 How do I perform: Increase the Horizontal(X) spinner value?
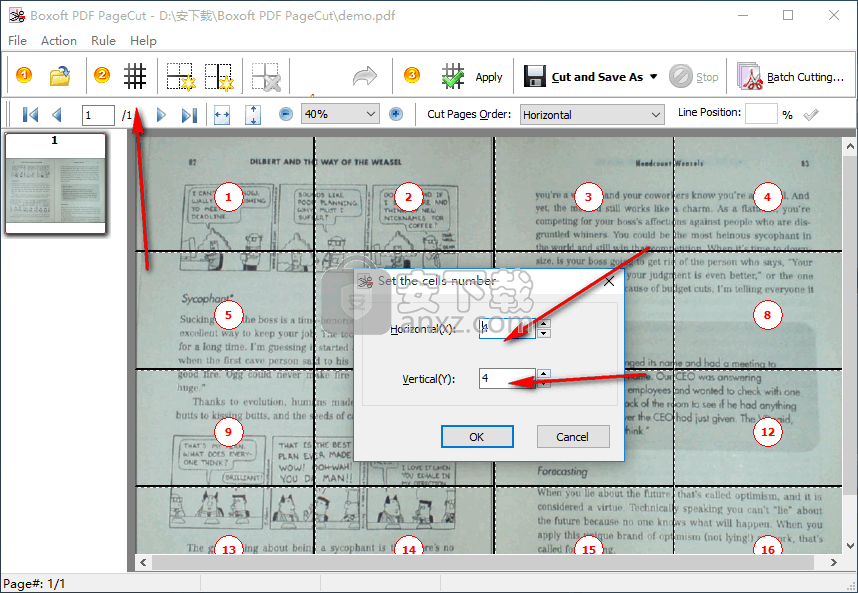543,323
